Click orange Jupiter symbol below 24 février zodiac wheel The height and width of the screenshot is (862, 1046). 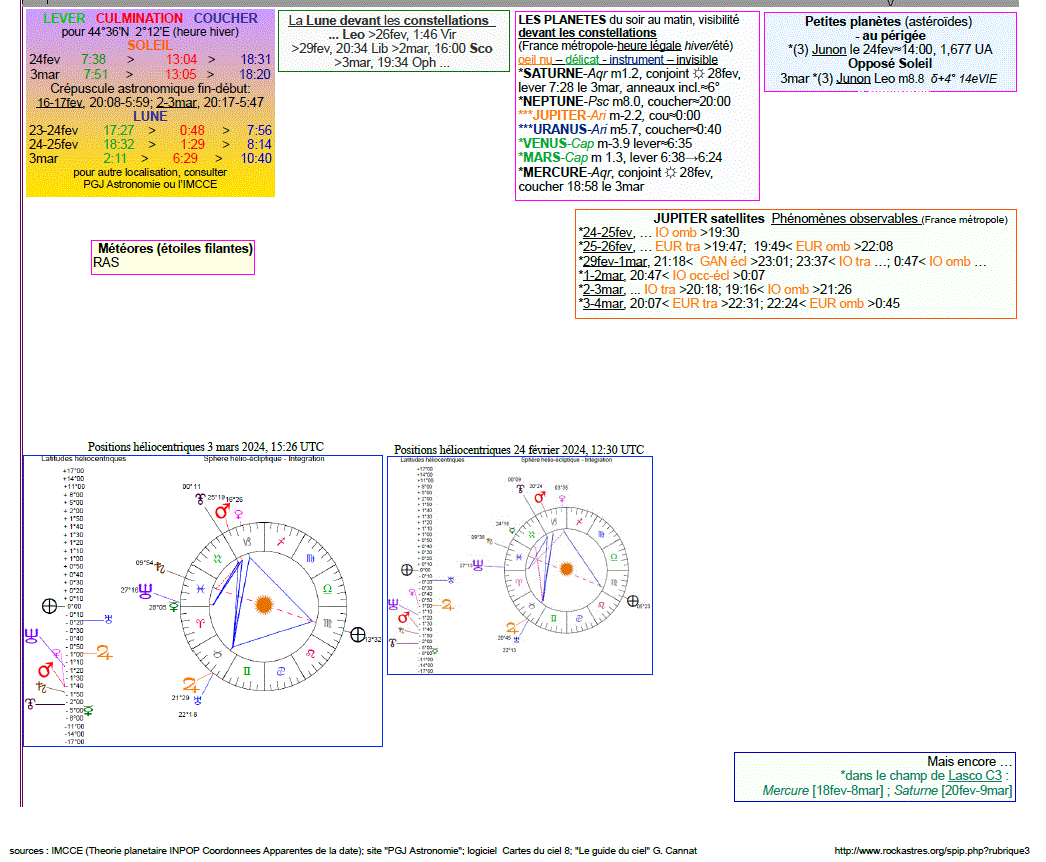coord(512,628)
